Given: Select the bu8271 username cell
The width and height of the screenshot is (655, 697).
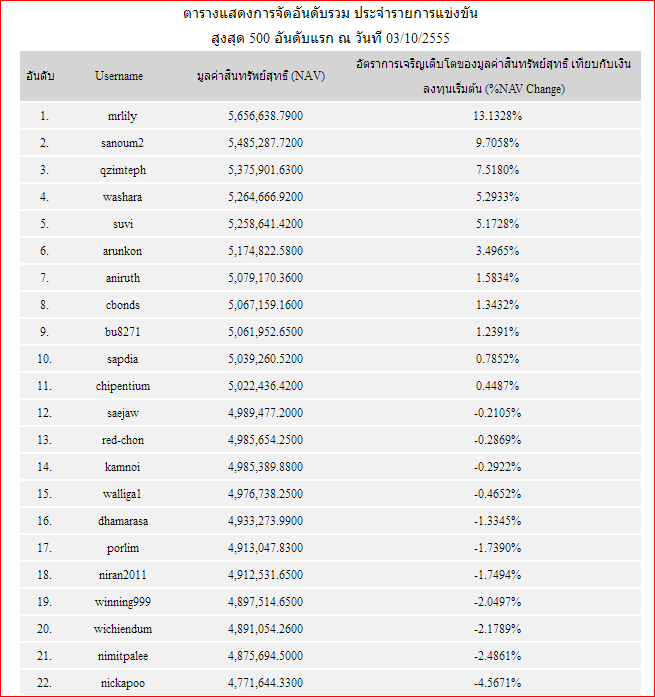Looking at the screenshot, I should 122,332.
